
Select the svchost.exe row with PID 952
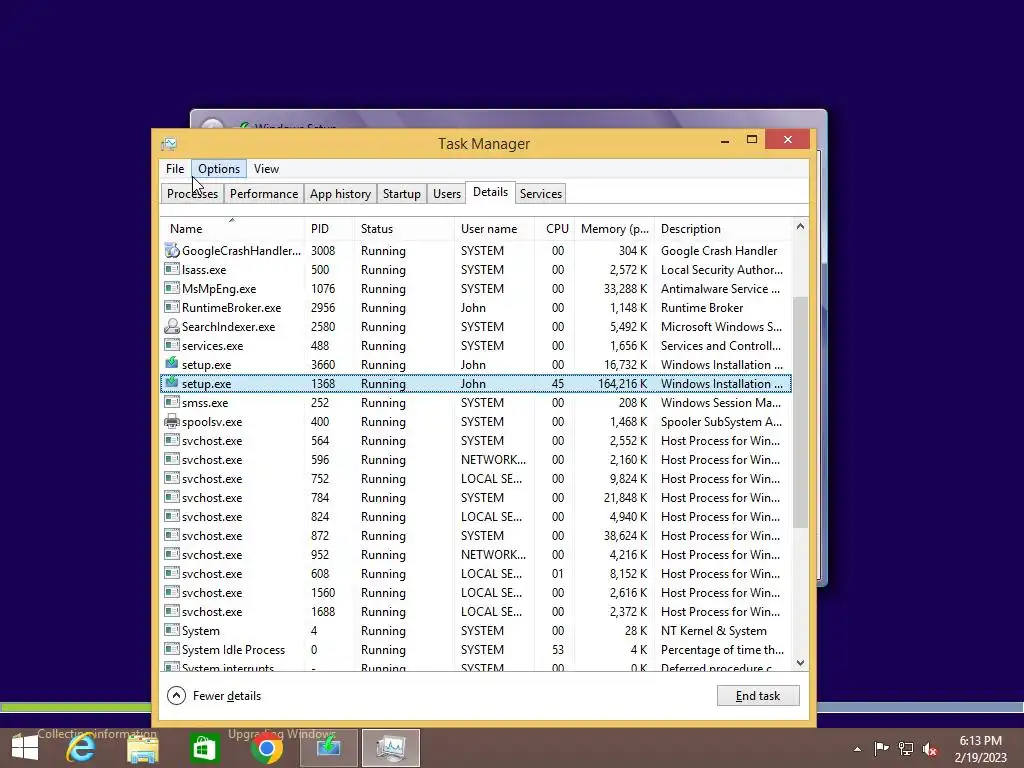[x=475, y=554]
